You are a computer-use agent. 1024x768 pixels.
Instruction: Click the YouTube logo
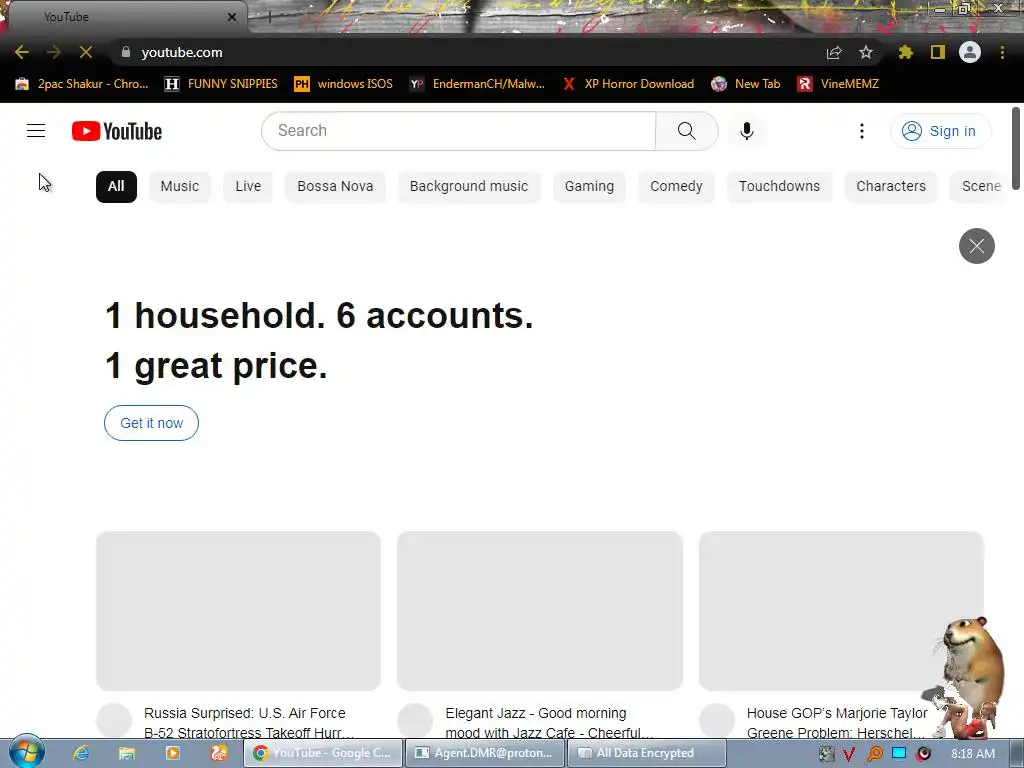coord(117,131)
